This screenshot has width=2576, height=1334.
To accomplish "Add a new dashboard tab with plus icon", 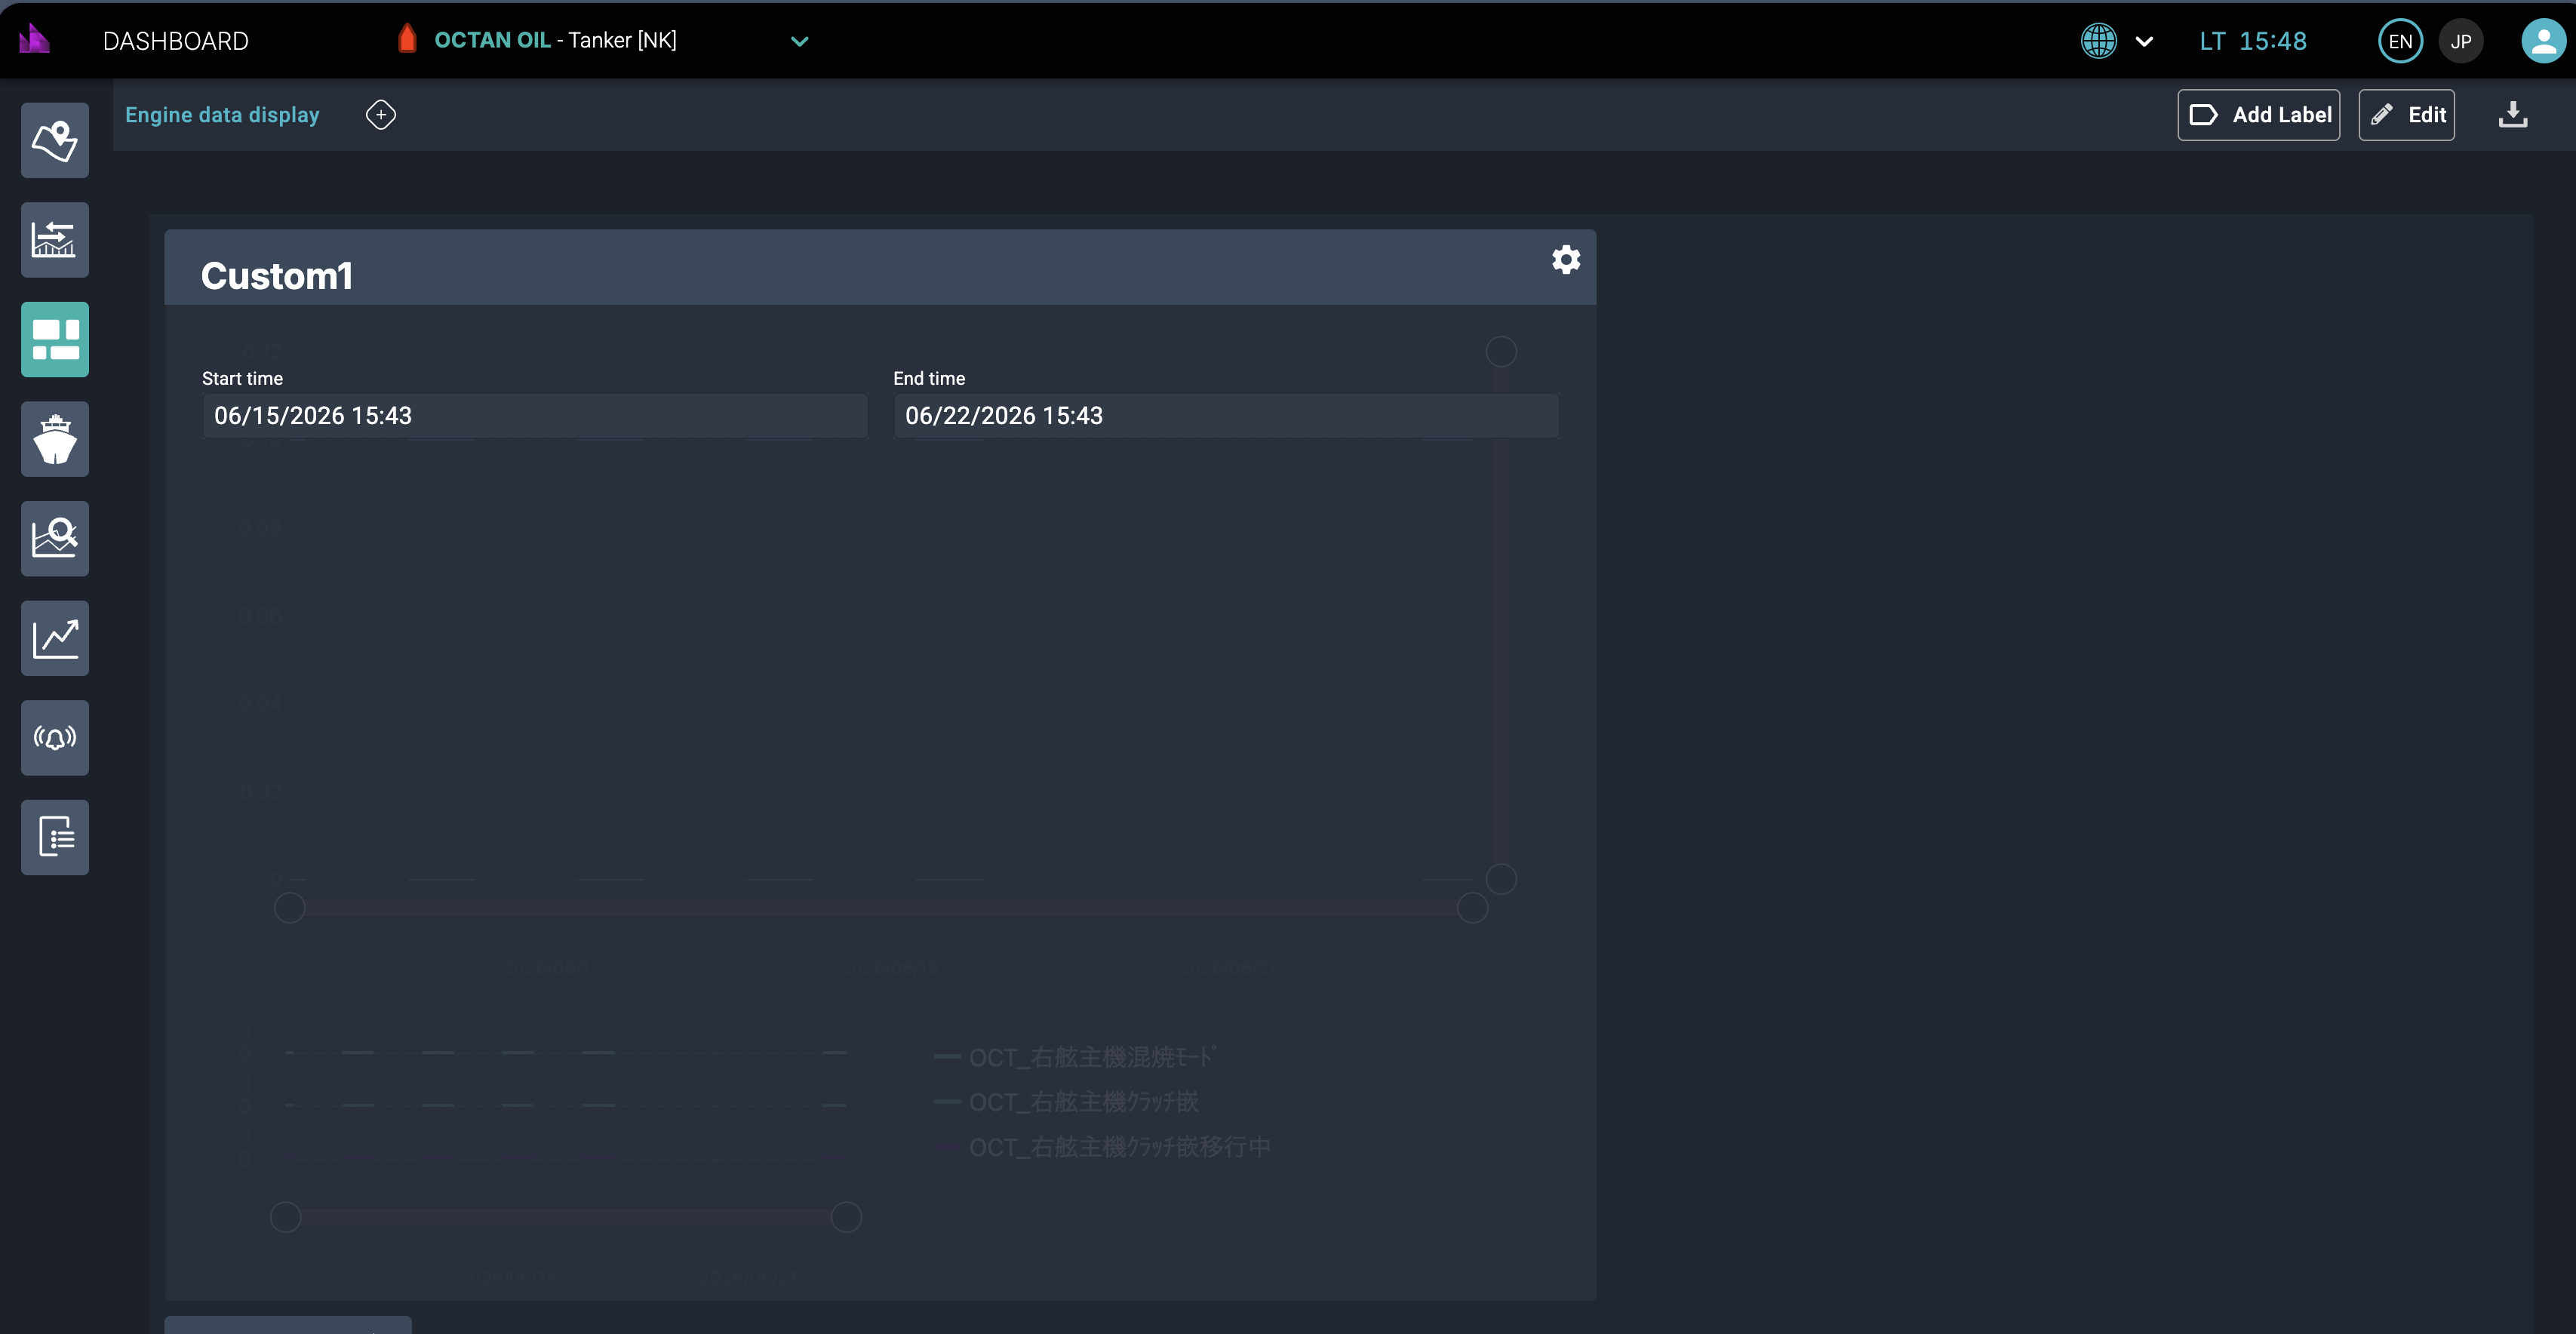I will coord(381,115).
